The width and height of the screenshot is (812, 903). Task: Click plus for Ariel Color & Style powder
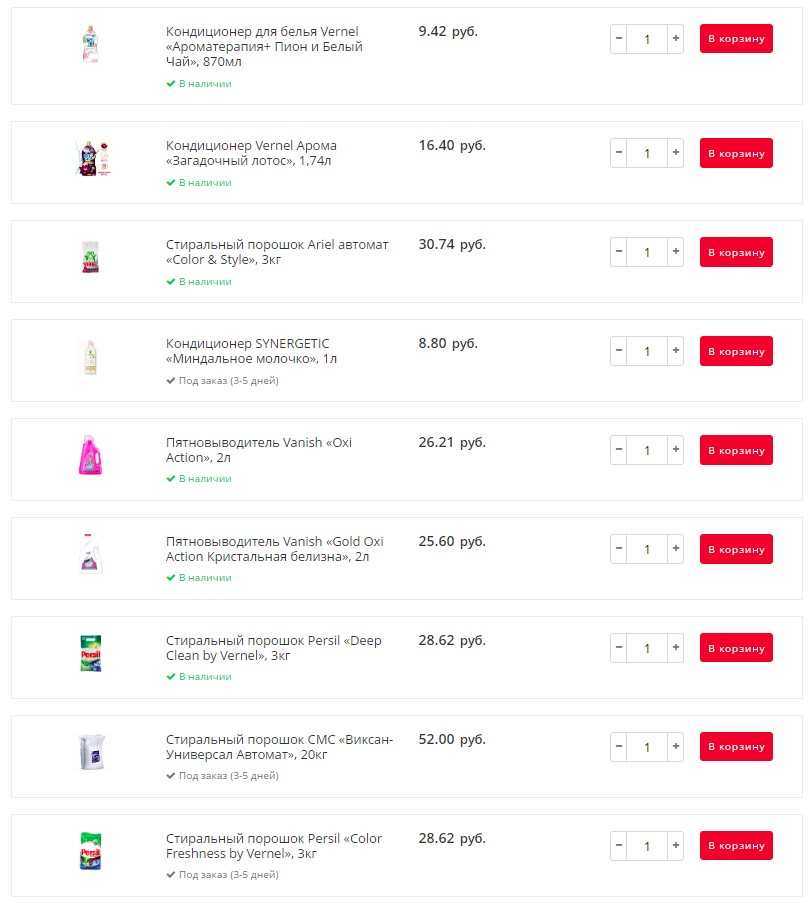[x=676, y=252]
